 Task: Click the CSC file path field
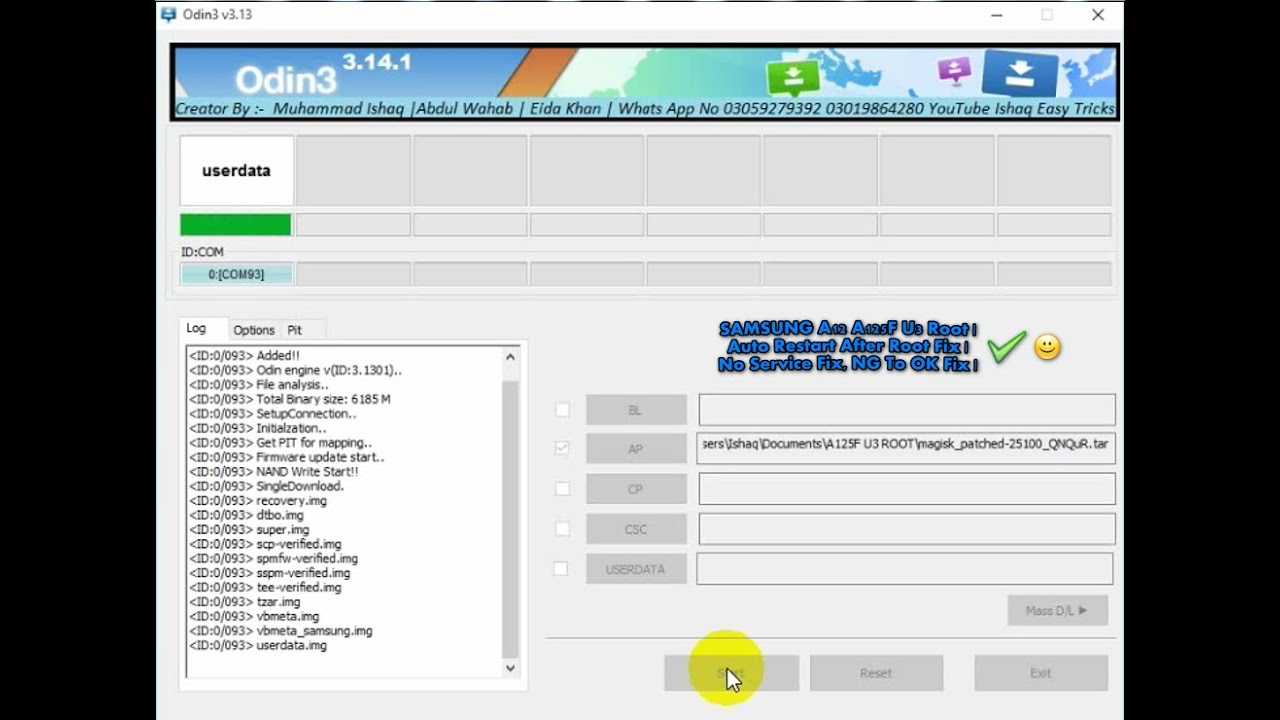[907, 529]
